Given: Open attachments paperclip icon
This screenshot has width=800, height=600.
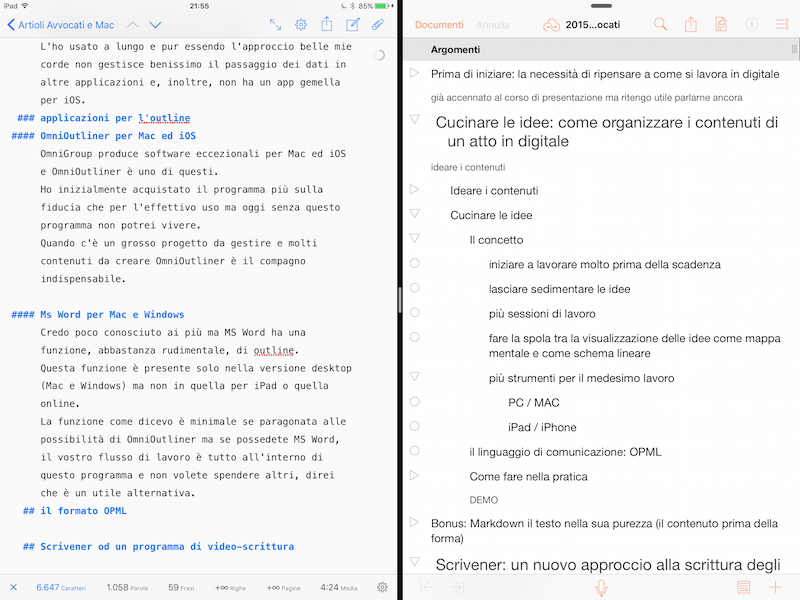Looking at the screenshot, I should pyautogui.click(x=378, y=24).
